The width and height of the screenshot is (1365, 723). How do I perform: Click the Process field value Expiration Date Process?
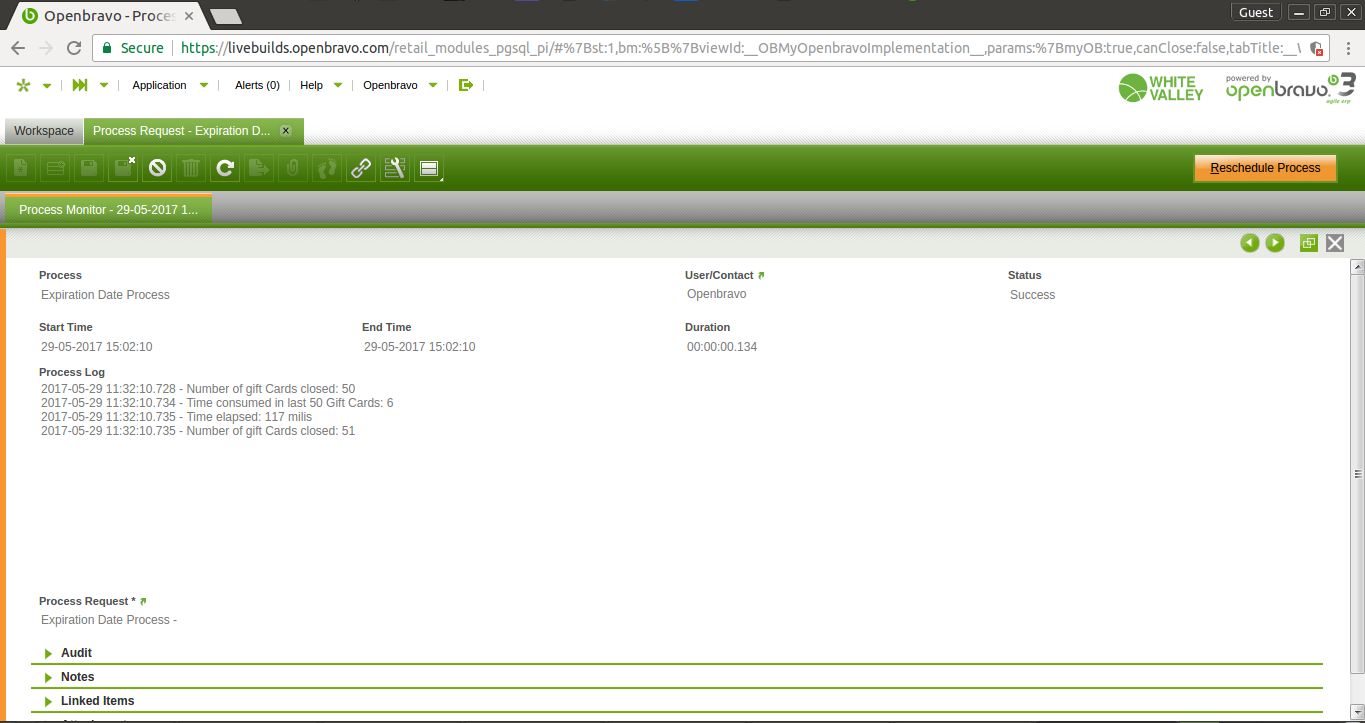(x=105, y=295)
